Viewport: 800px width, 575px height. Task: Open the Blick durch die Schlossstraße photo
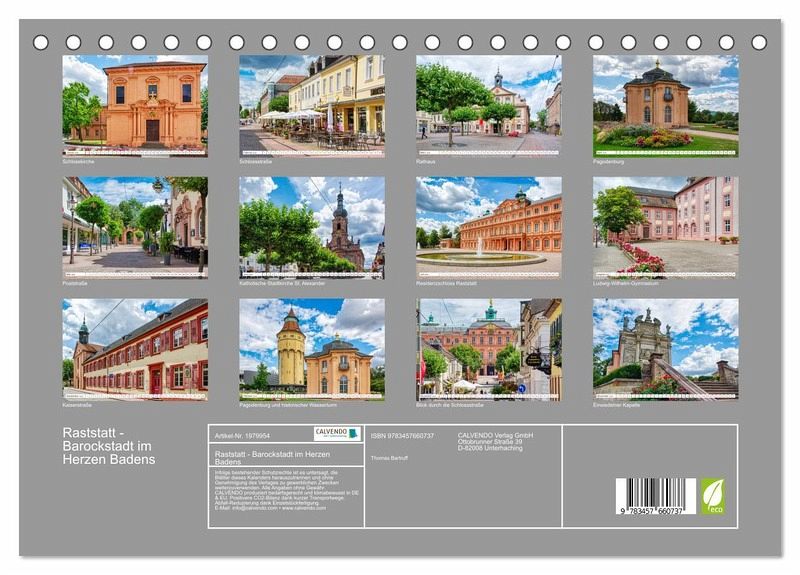(488, 347)
